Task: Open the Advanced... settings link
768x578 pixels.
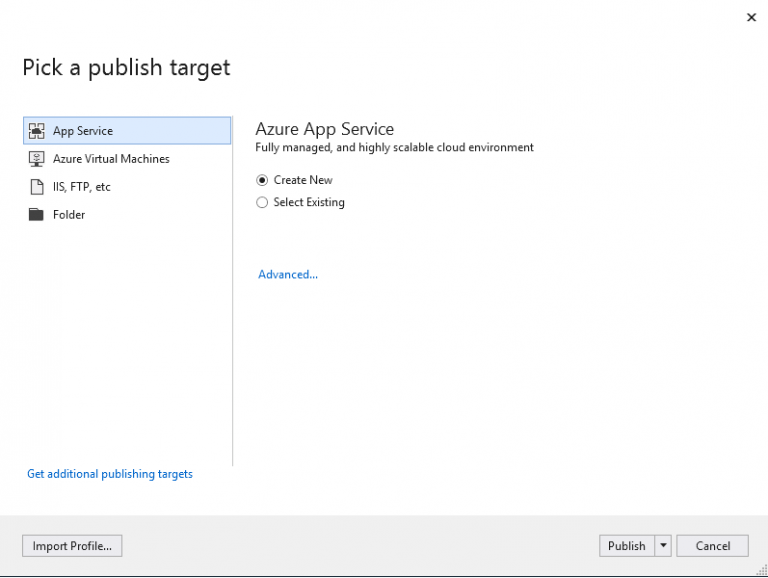Action: point(288,275)
